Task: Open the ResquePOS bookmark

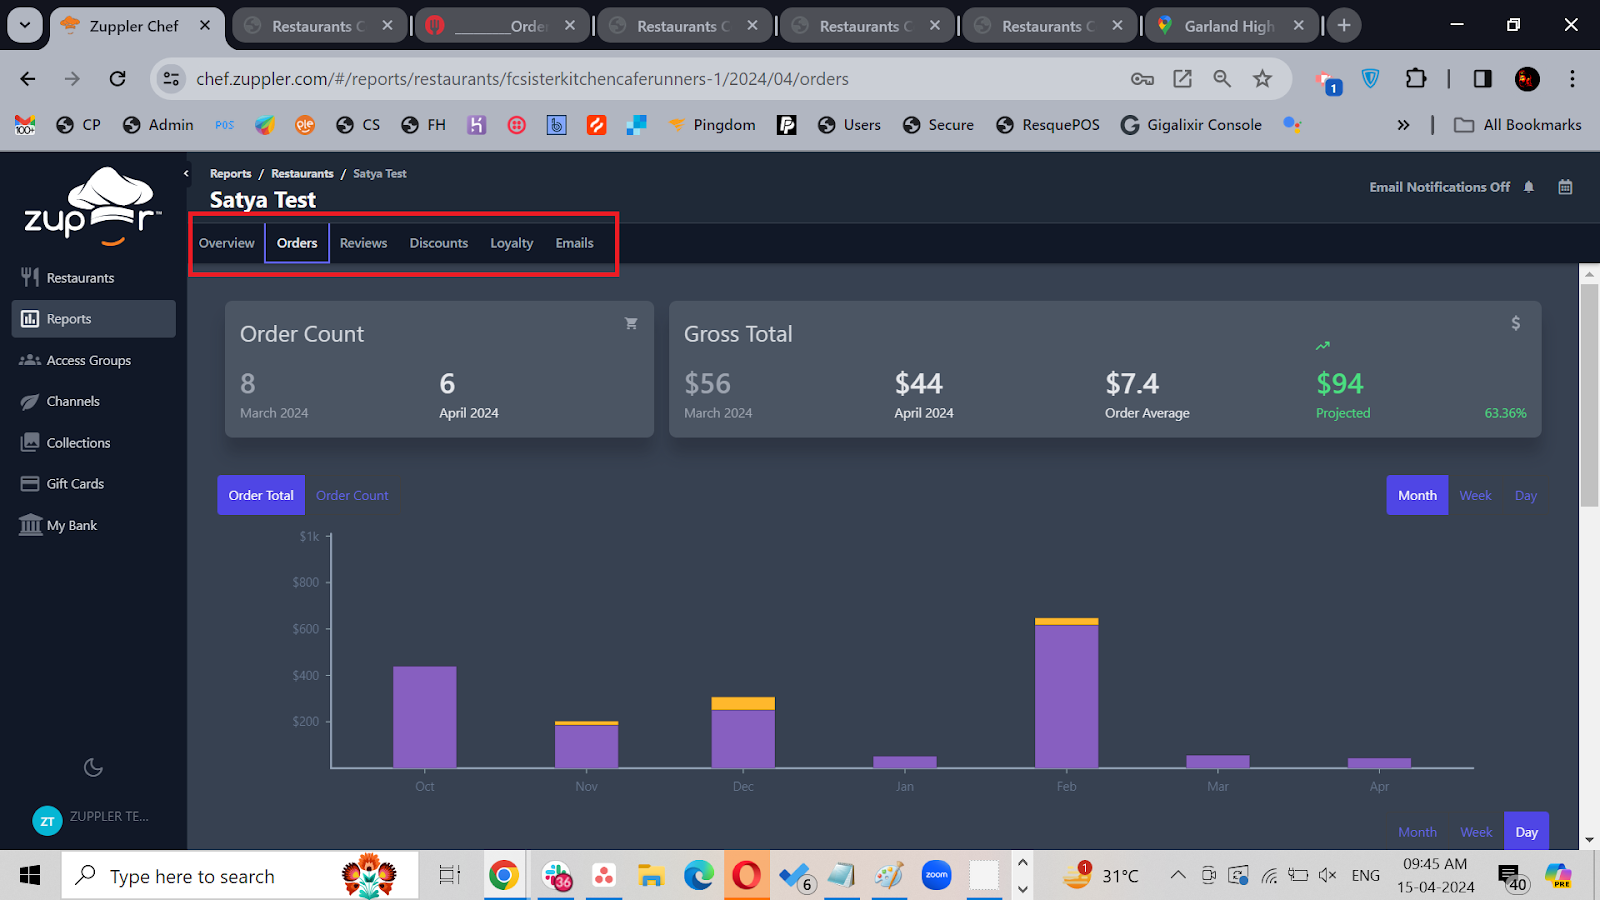Action: point(1048,125)
